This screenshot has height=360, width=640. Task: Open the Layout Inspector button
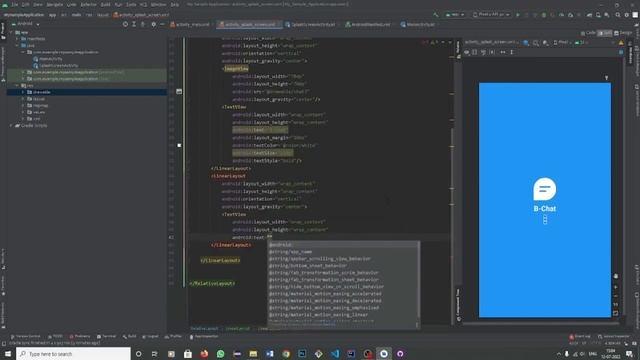614,336
